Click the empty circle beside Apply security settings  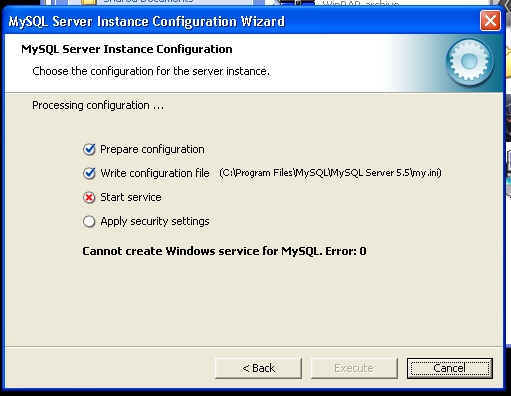pos(89,221)
